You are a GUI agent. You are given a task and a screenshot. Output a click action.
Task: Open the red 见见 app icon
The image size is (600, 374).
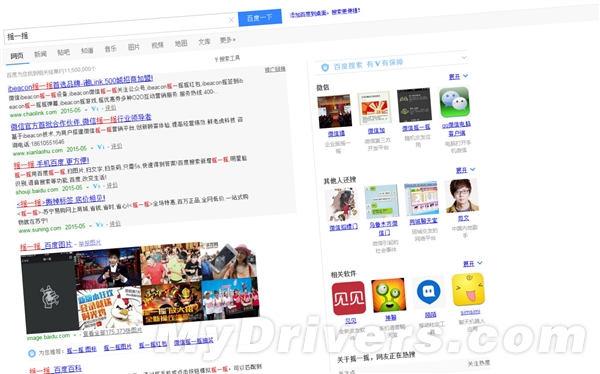point(349,298)
